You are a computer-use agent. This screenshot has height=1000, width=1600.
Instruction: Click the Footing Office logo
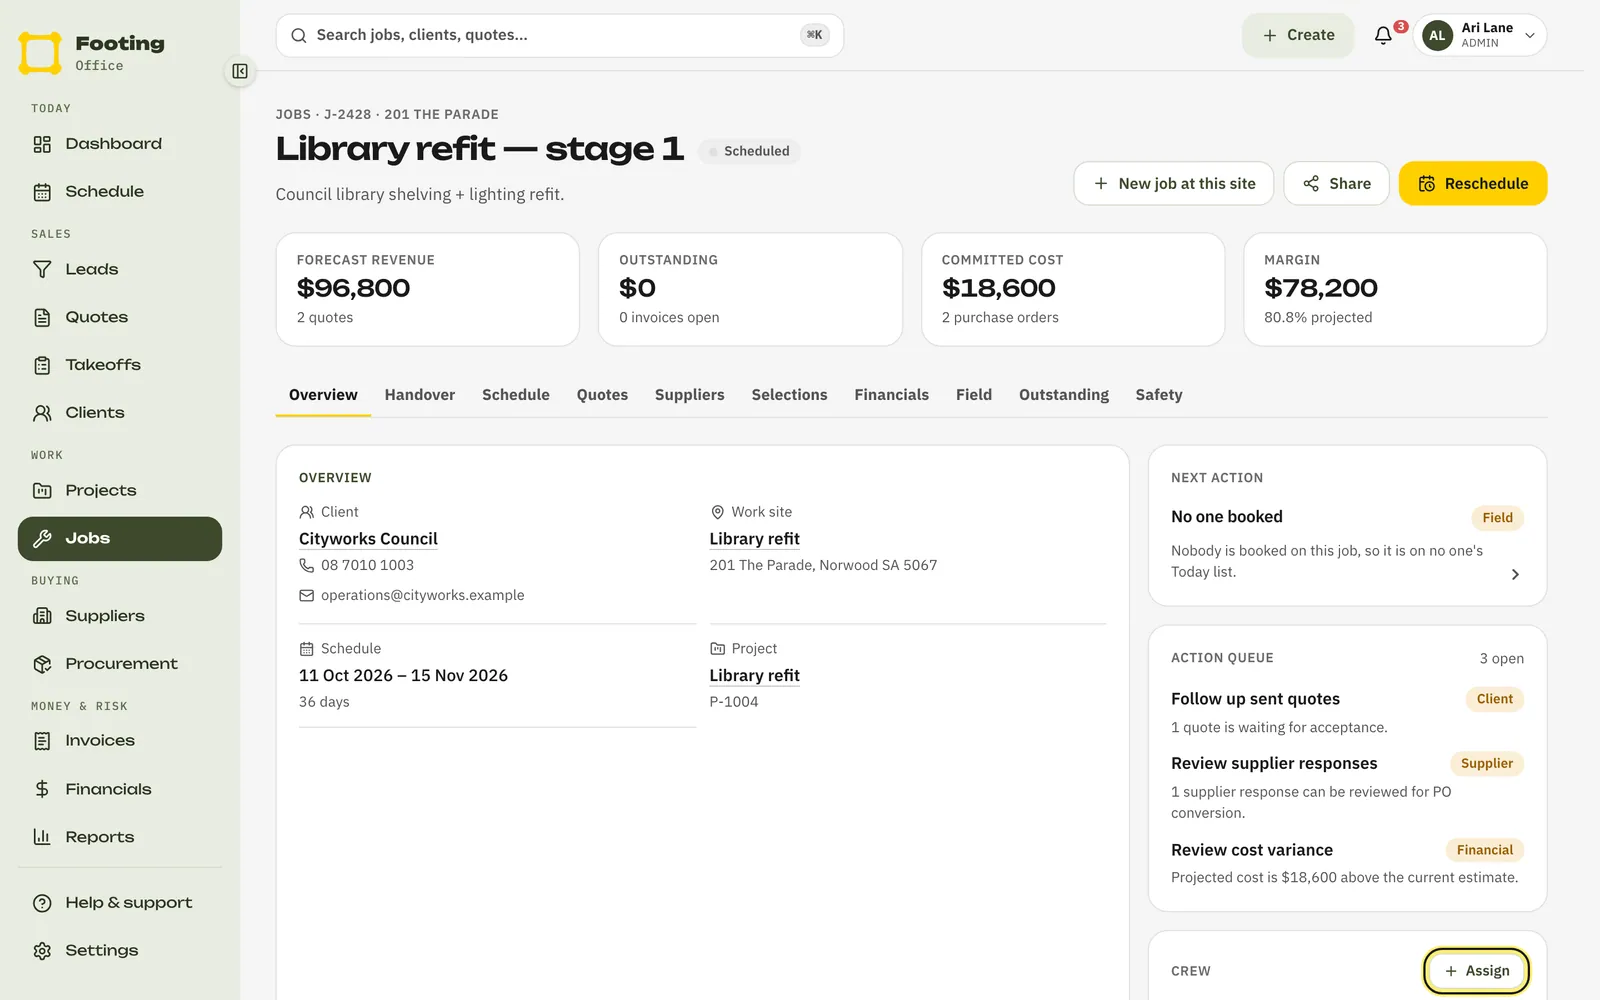(x=92, y=53)
